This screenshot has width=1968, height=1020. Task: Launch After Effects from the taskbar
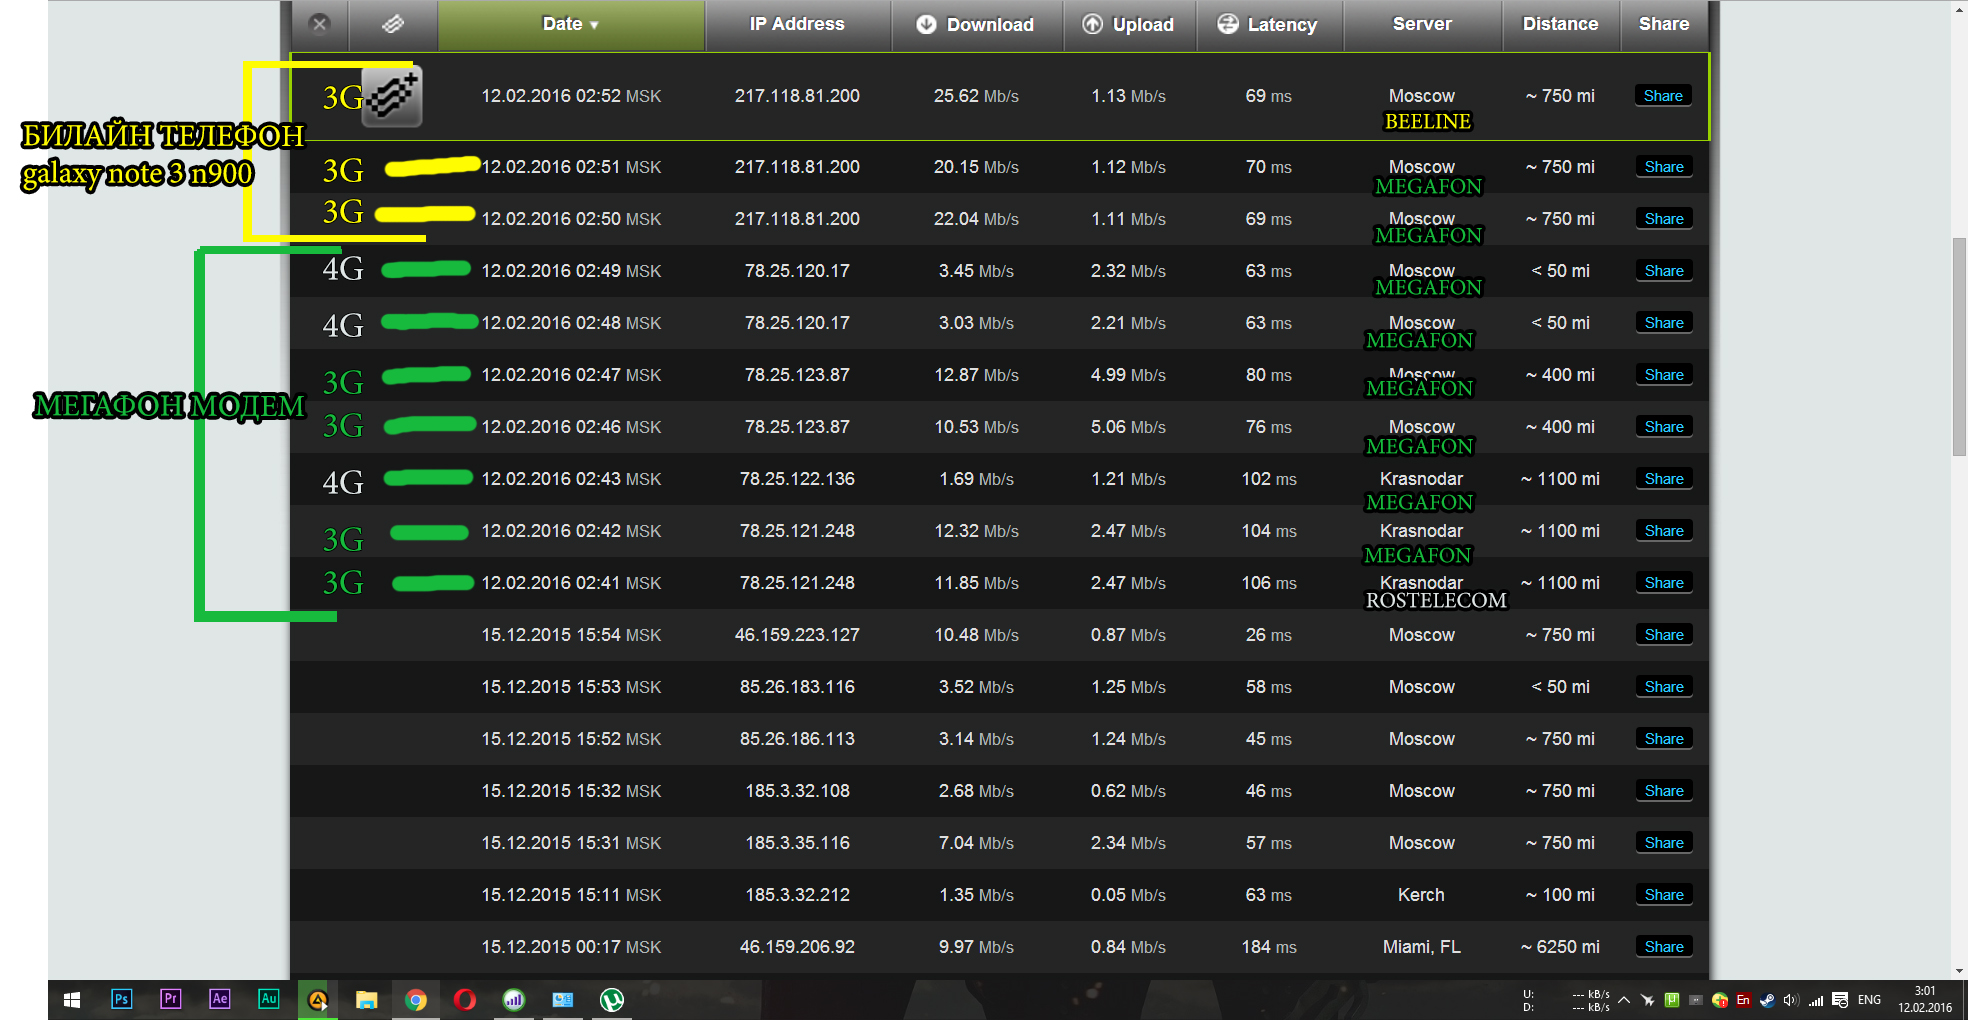tap(219, 999)
